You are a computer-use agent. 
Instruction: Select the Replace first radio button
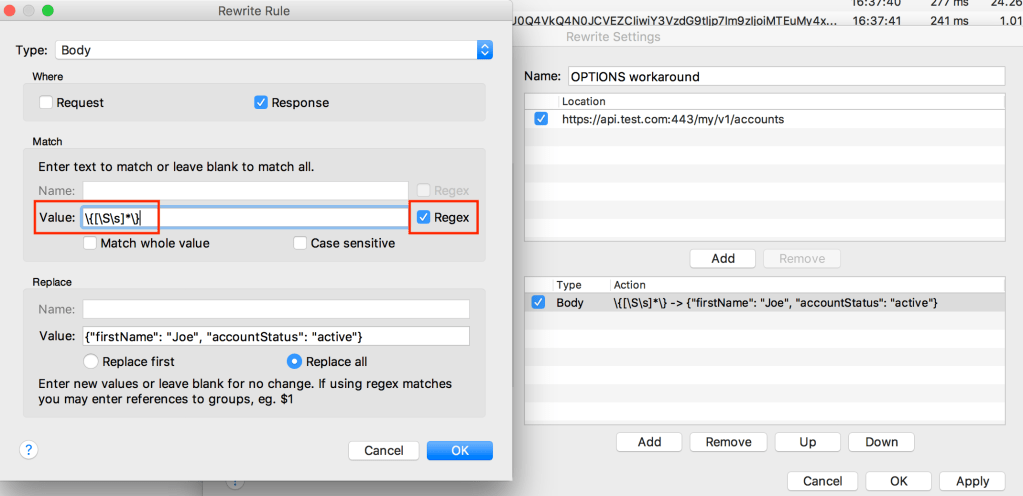(x=91, y=361)
